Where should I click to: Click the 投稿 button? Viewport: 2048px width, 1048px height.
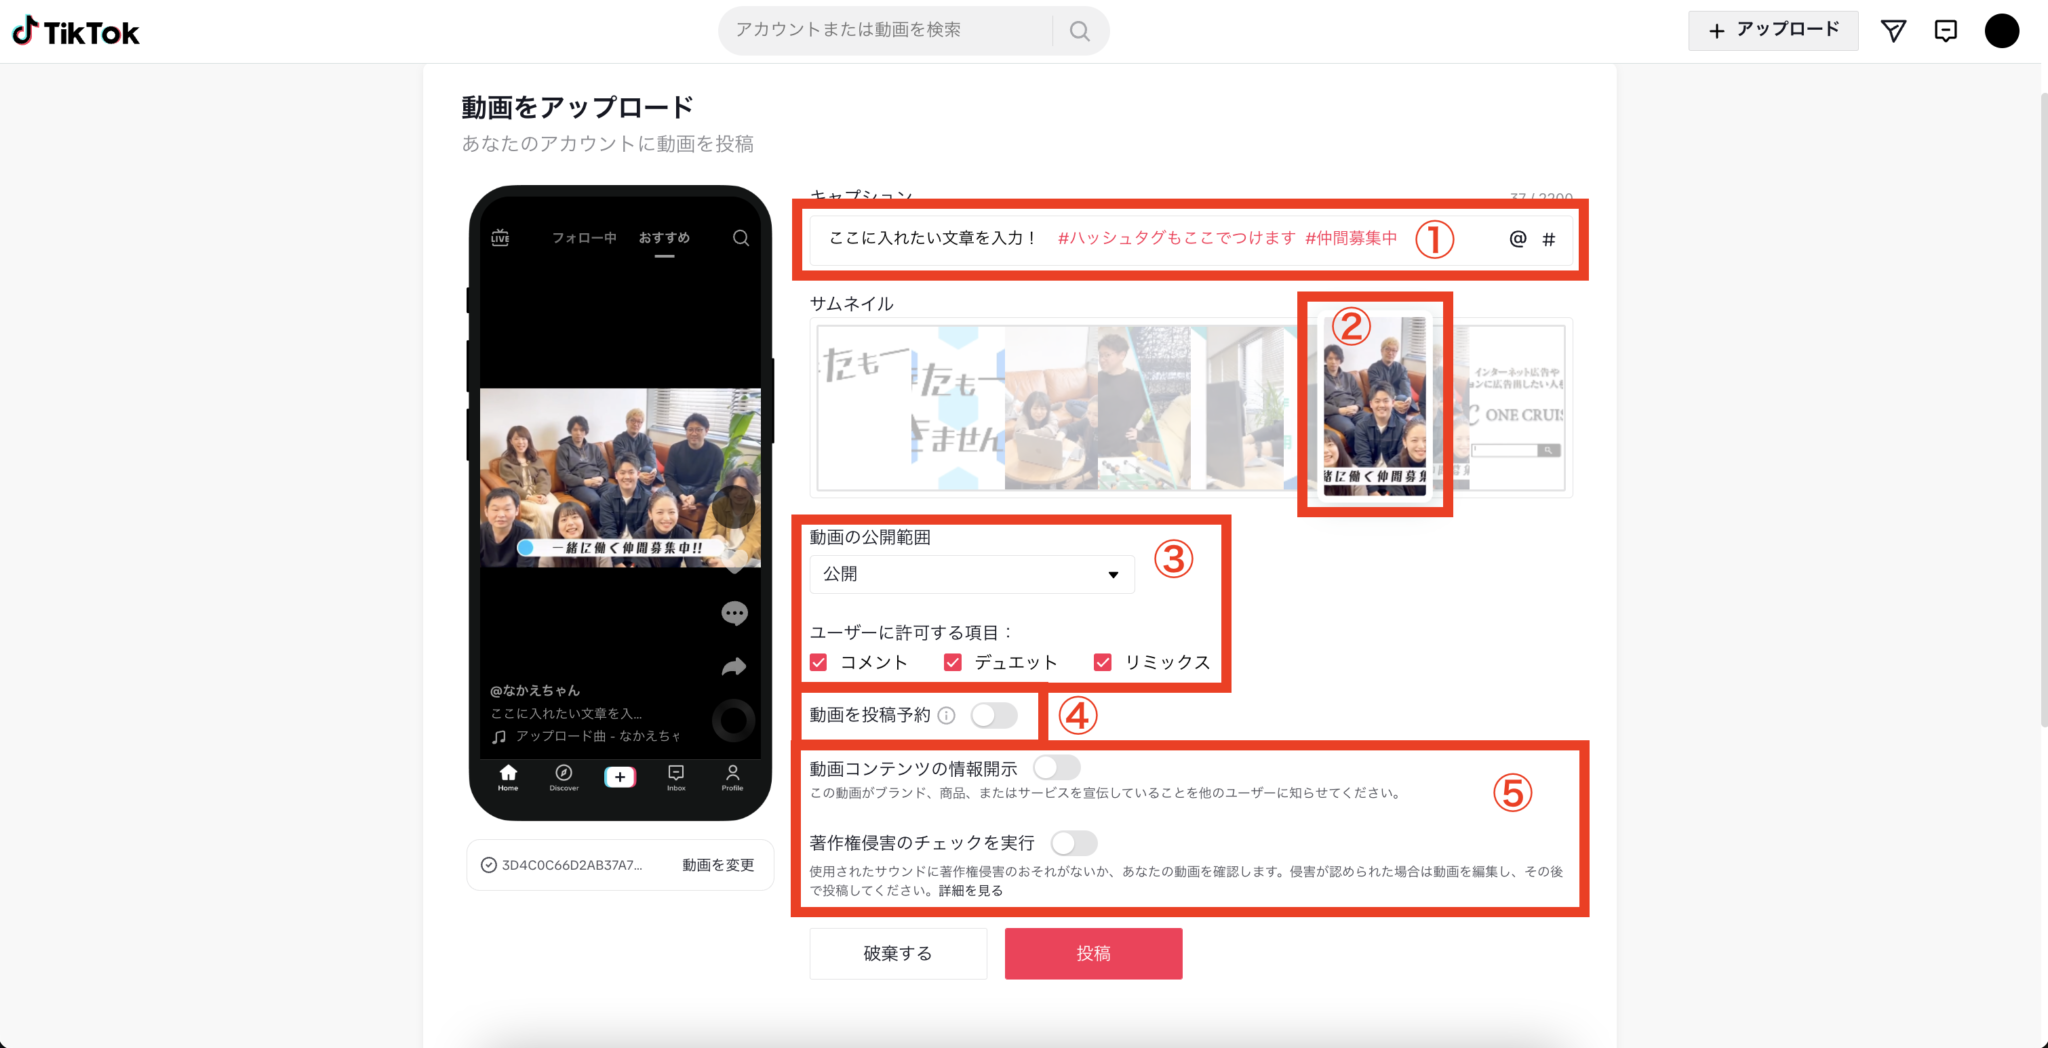pos(1094,953)
